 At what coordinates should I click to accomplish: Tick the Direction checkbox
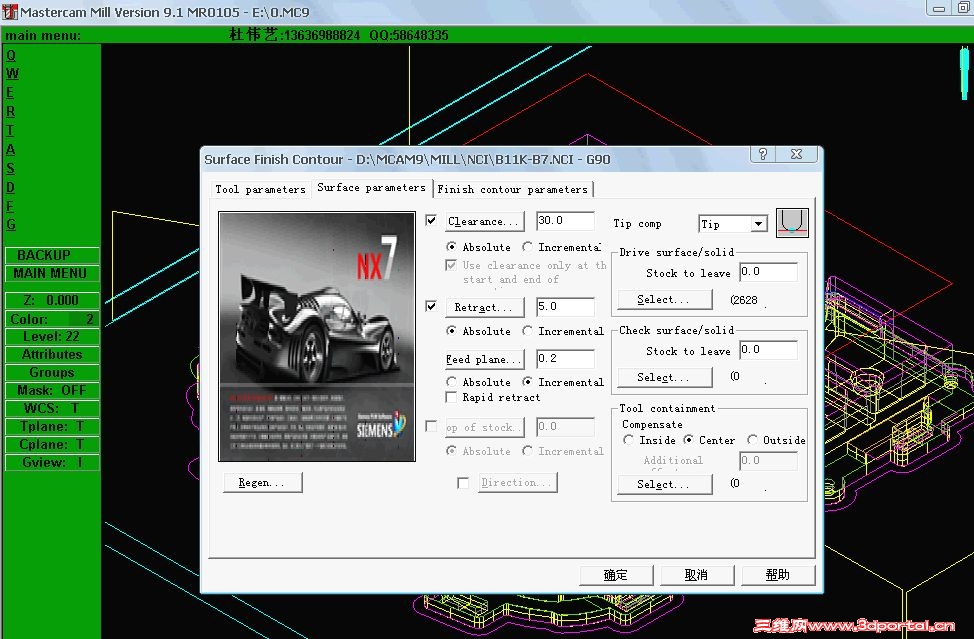463,483
